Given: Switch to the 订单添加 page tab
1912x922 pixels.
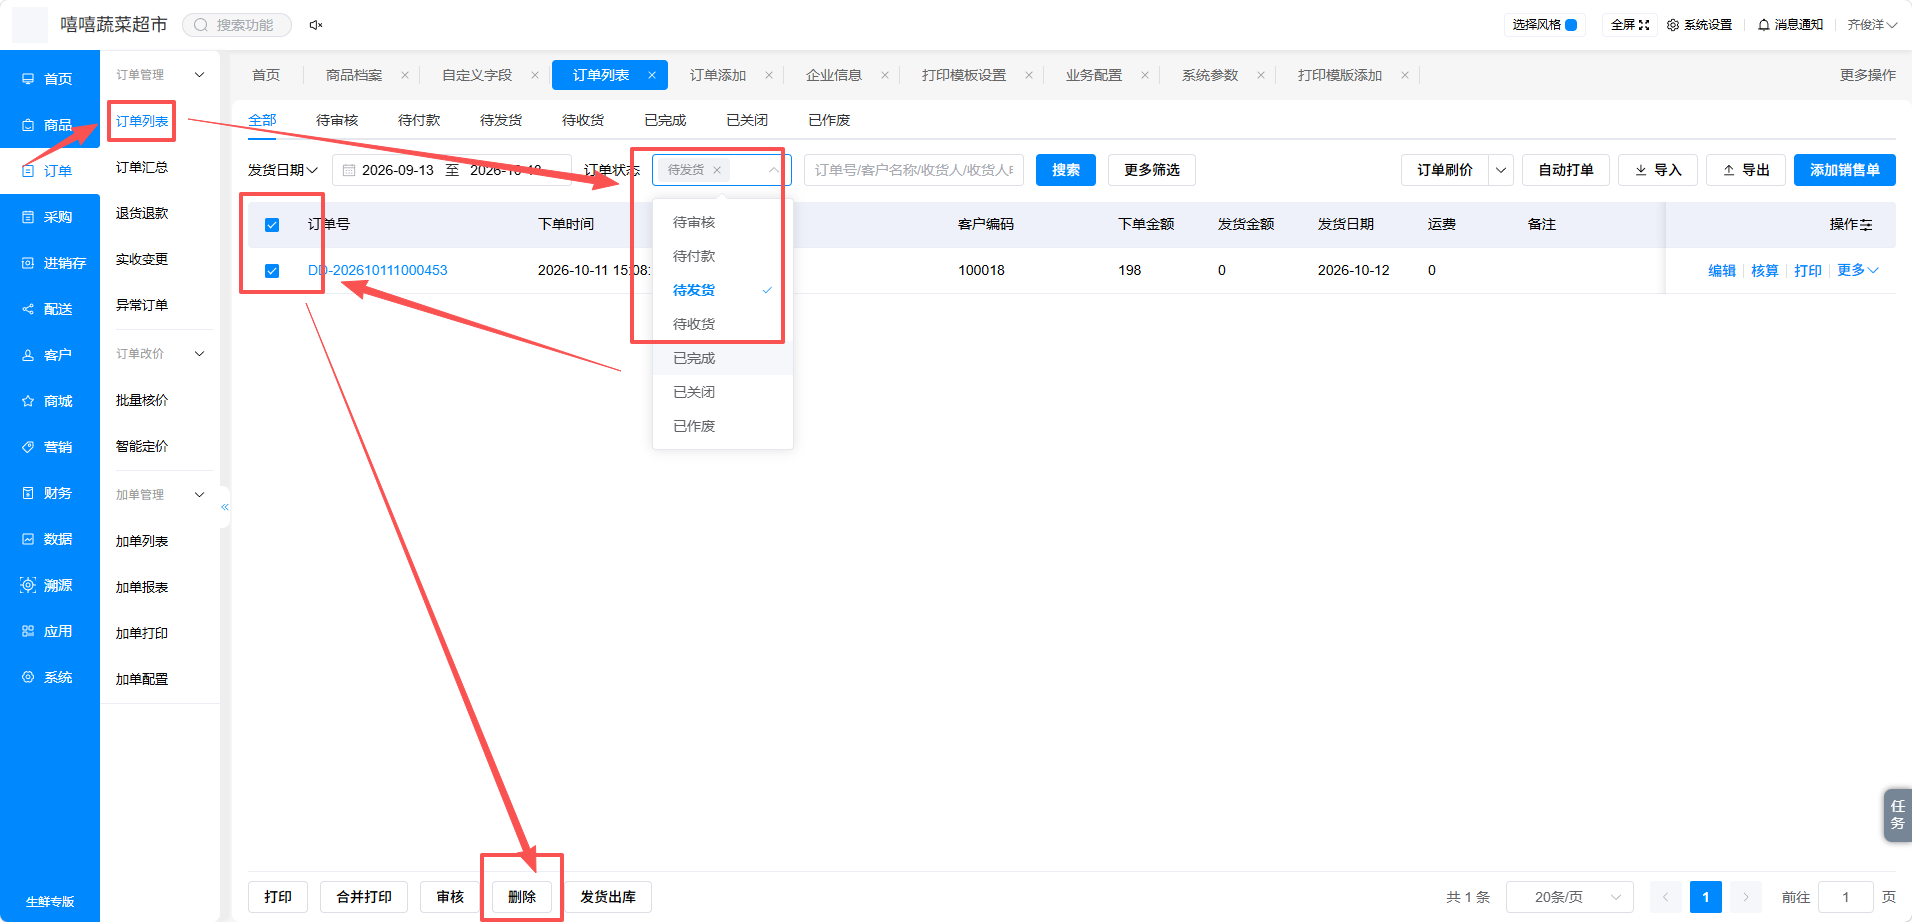Looking at the screenshot, I should pyautogui.click(x=718, y=75).
